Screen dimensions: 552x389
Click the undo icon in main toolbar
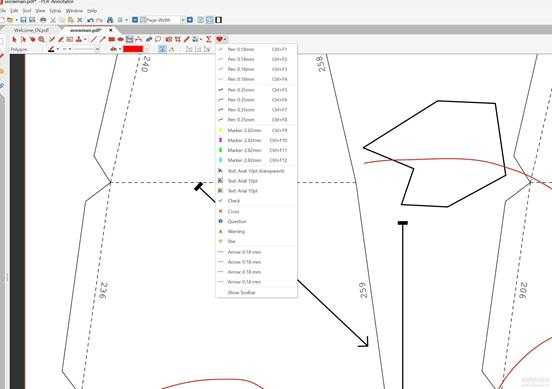tap(90, 20)
